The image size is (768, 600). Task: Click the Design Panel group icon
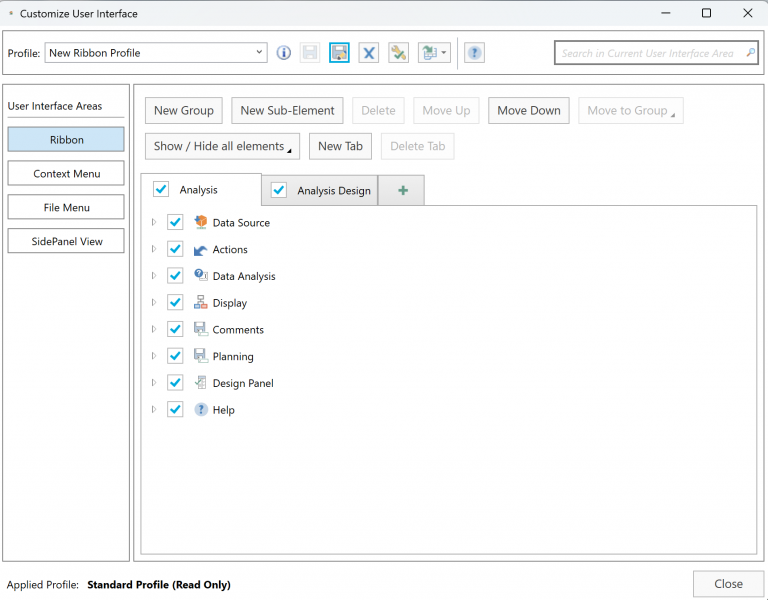pyautogui.click(x=201, y=383)
